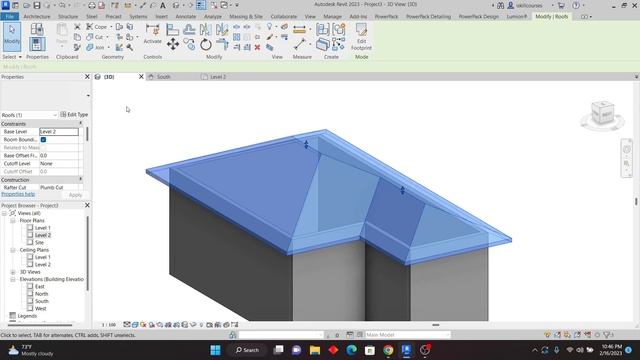Viewport: 640px width, 360px height.
Task: Click the red Delete X icon
Action: pyautogui.click(x=257, y=47)
